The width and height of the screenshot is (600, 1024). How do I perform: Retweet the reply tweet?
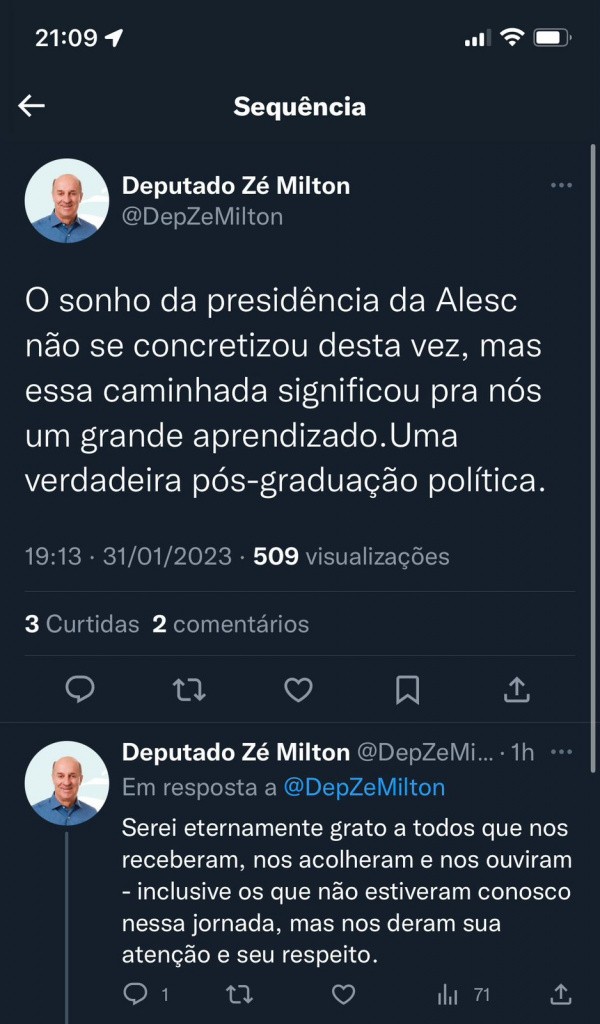point(237,994)
